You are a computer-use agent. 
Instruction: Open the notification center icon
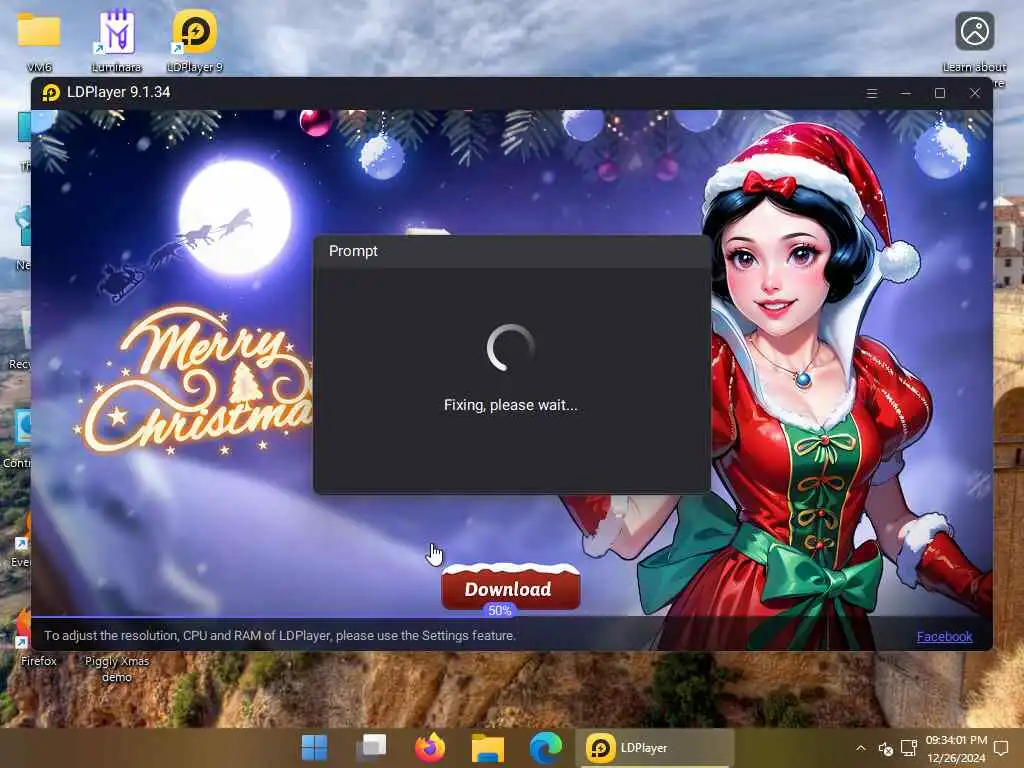(x=1001, y=748)
